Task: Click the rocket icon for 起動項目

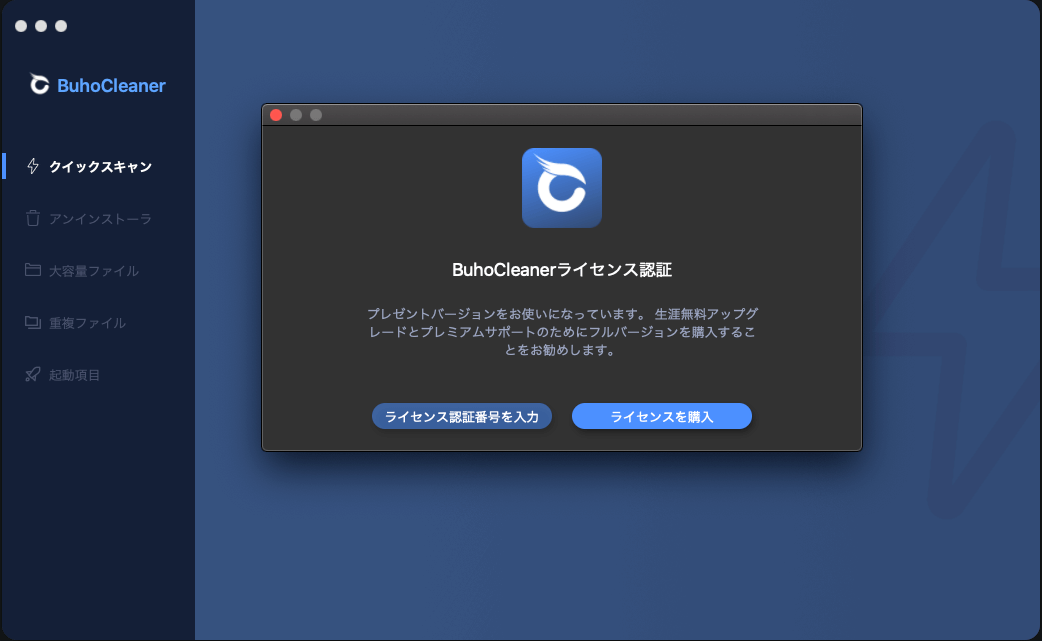Action: point(33,374)
